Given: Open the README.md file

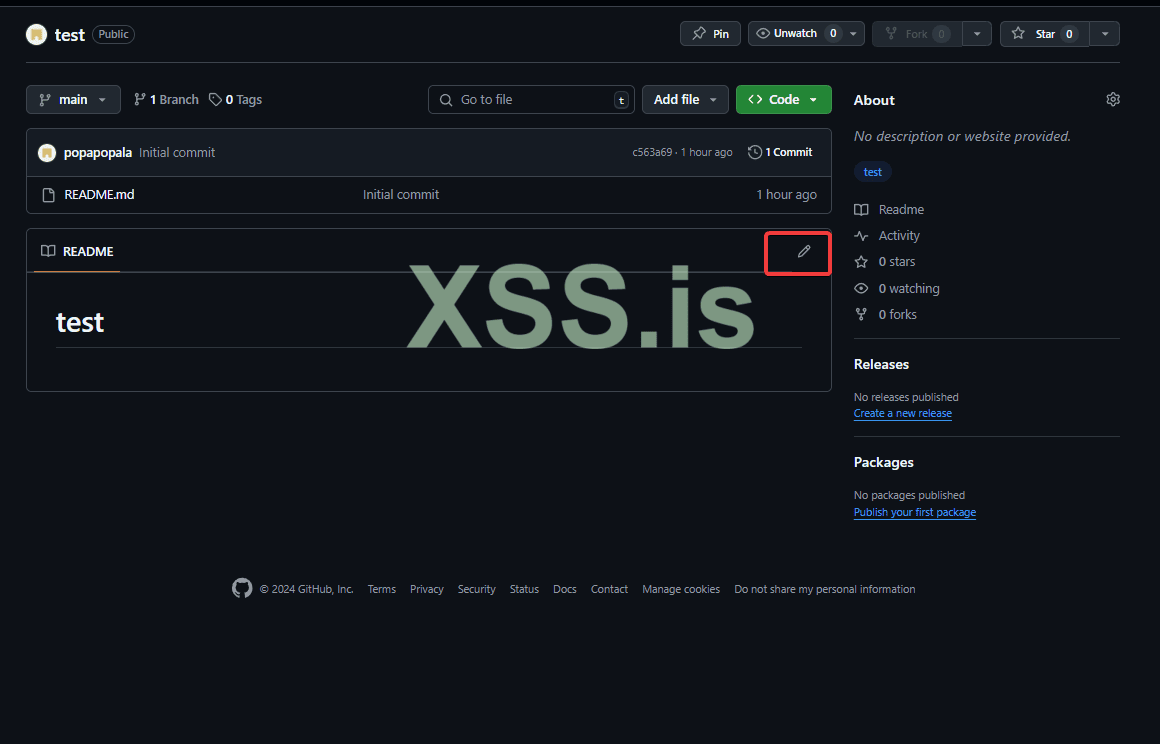Looking at the screenshot, I should coord(99,195).
